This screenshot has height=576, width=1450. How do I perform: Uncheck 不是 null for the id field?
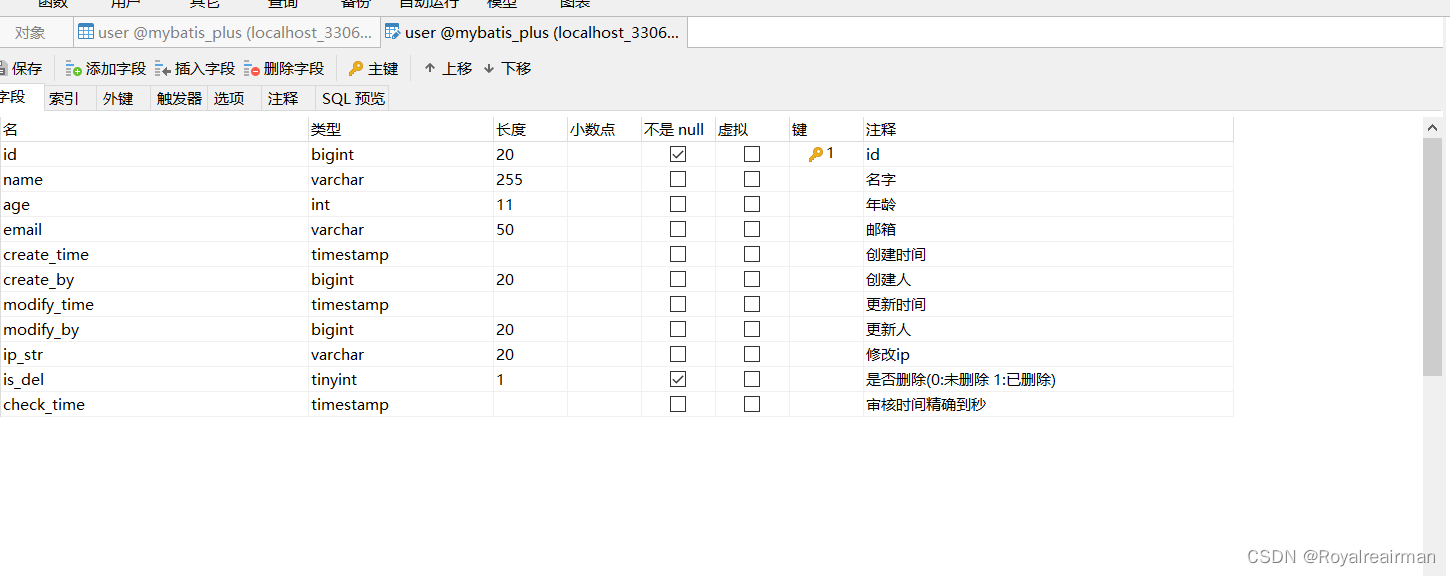pos(678,153)
